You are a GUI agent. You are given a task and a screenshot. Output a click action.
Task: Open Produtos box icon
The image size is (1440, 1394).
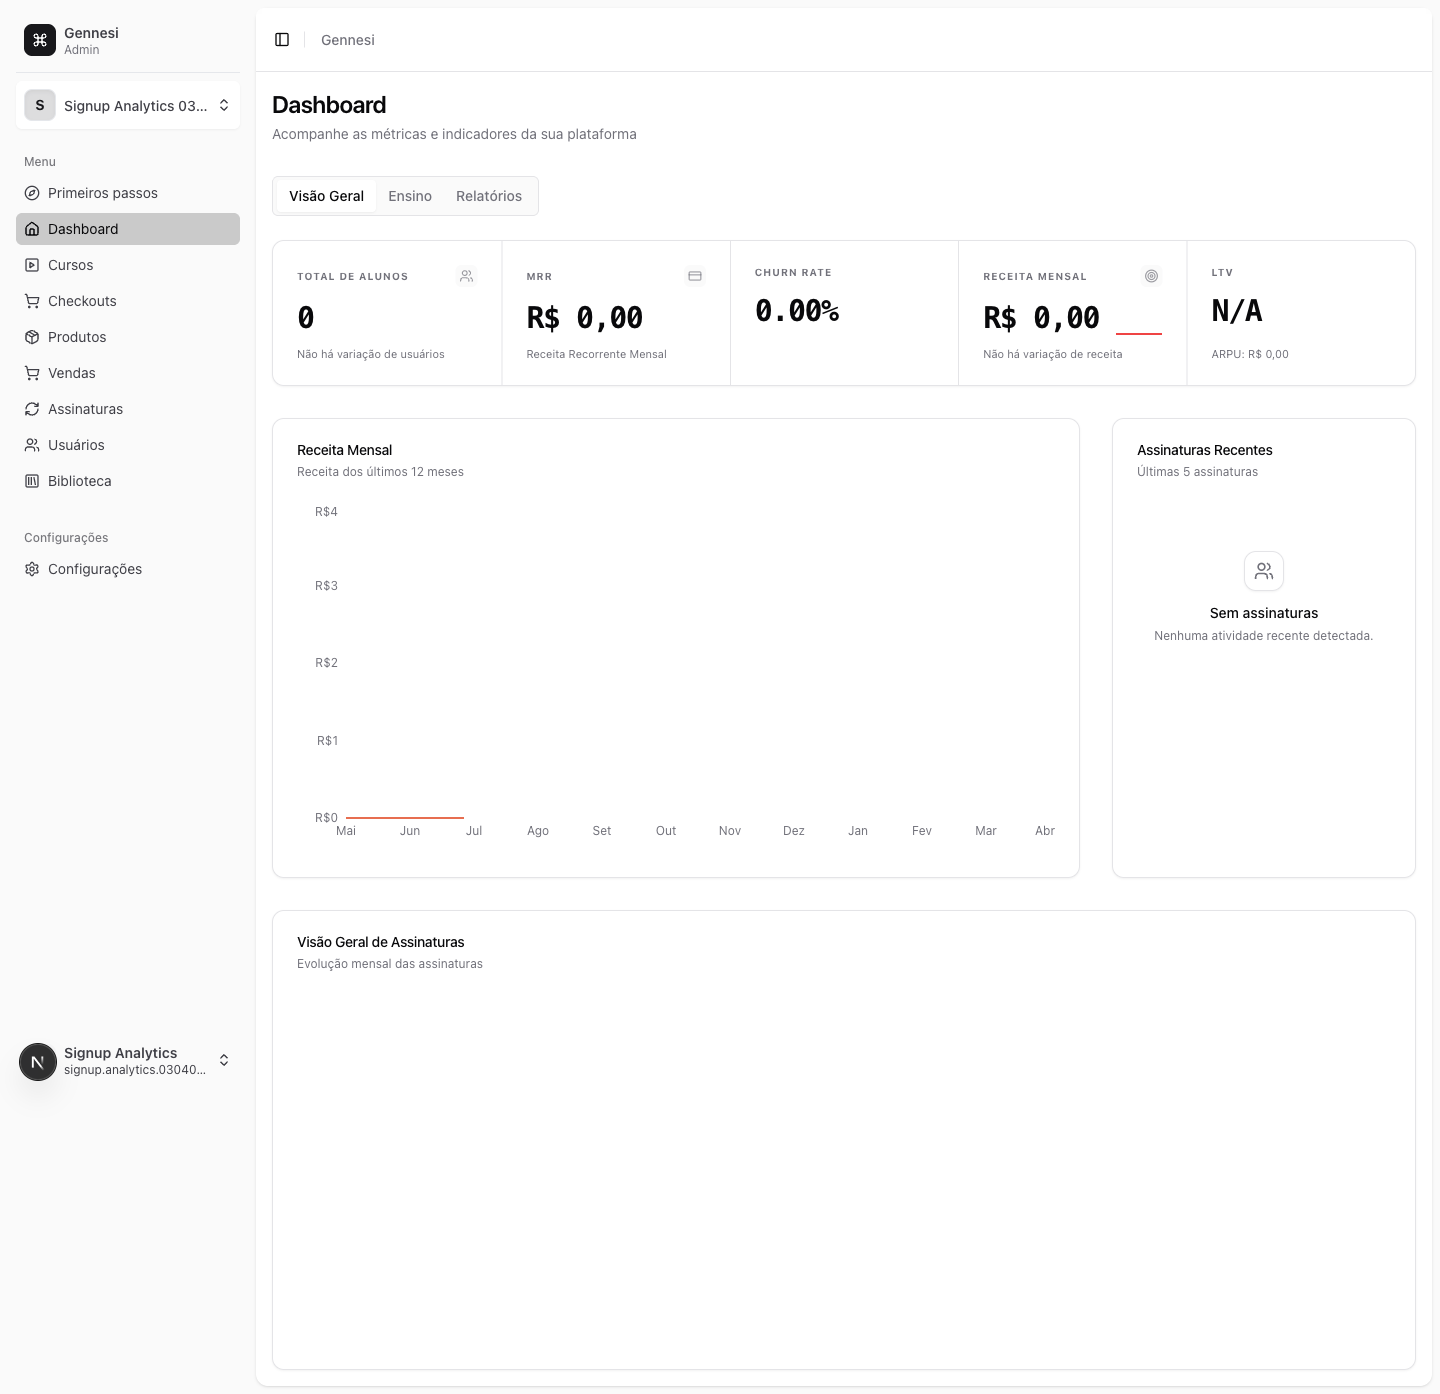pos(32,337)
